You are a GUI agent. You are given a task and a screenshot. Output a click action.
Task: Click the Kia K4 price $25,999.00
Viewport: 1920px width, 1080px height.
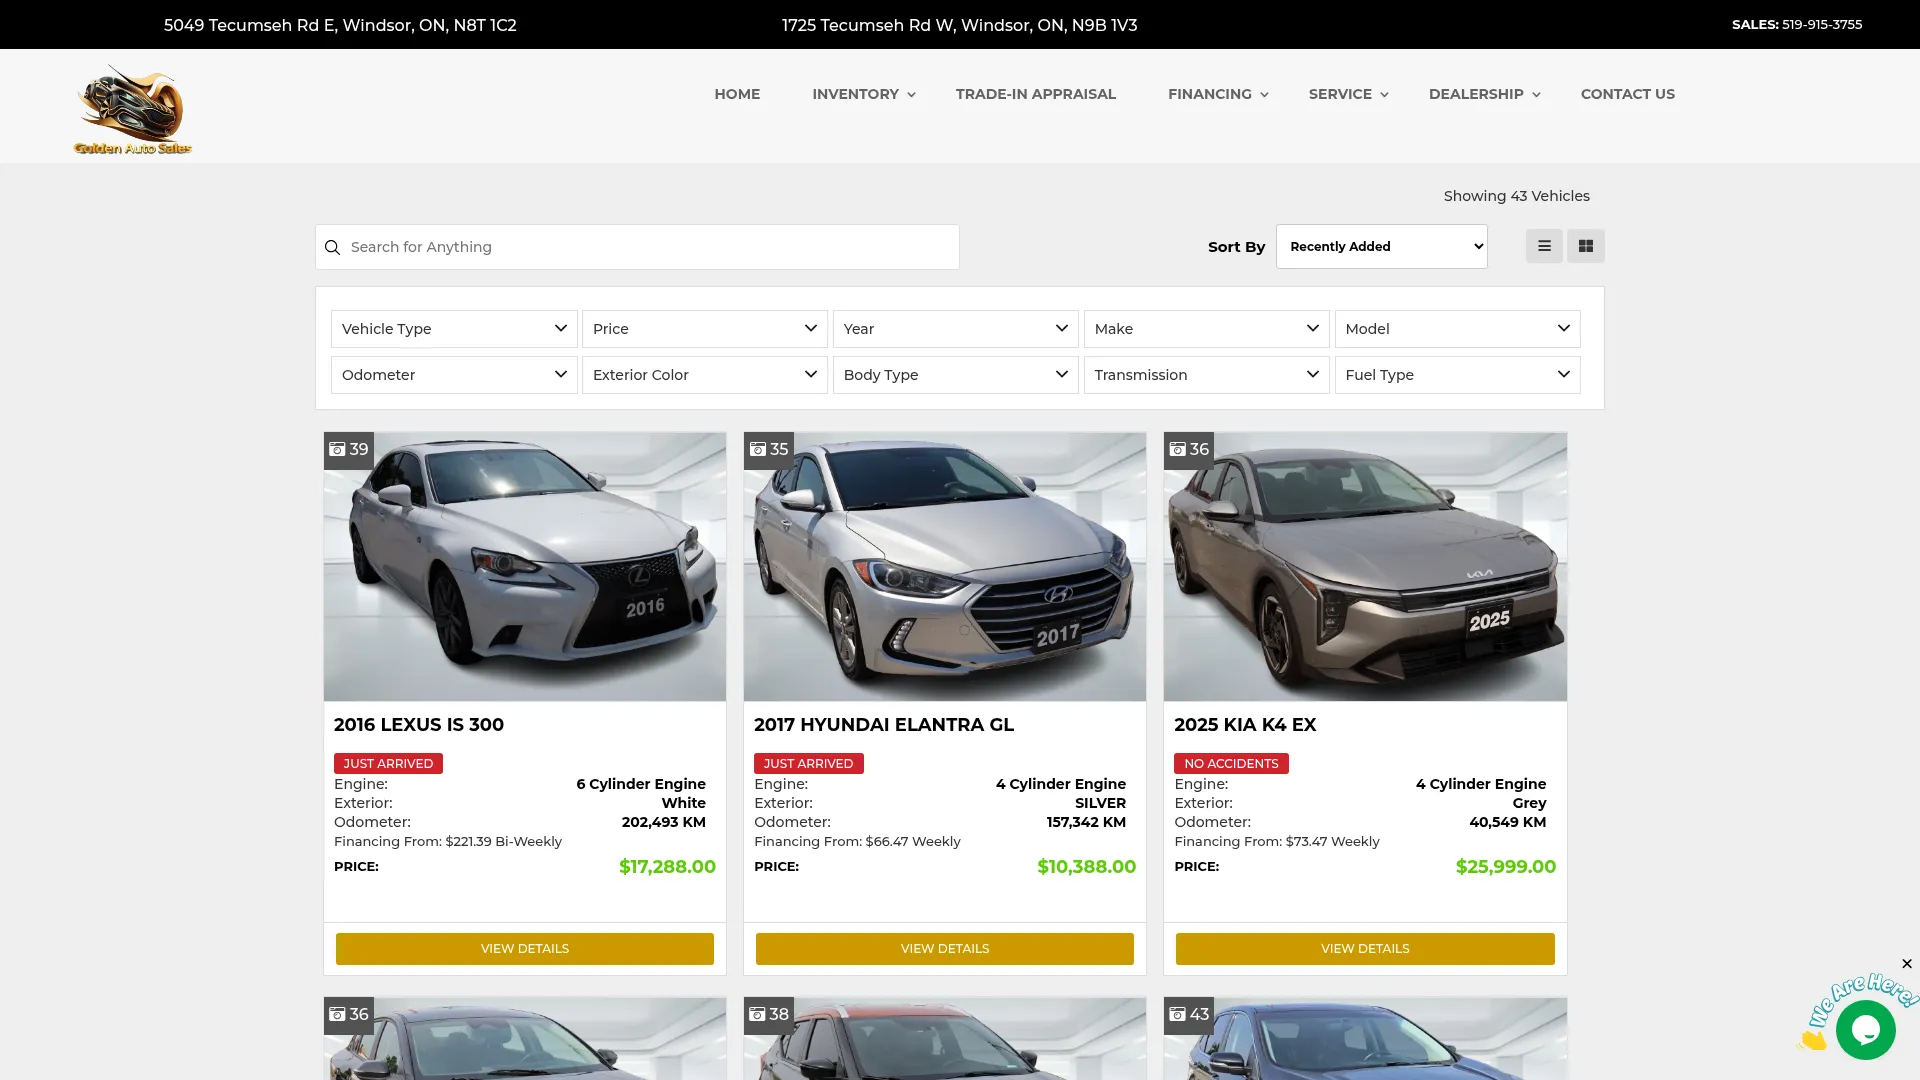click(1505, 867)
